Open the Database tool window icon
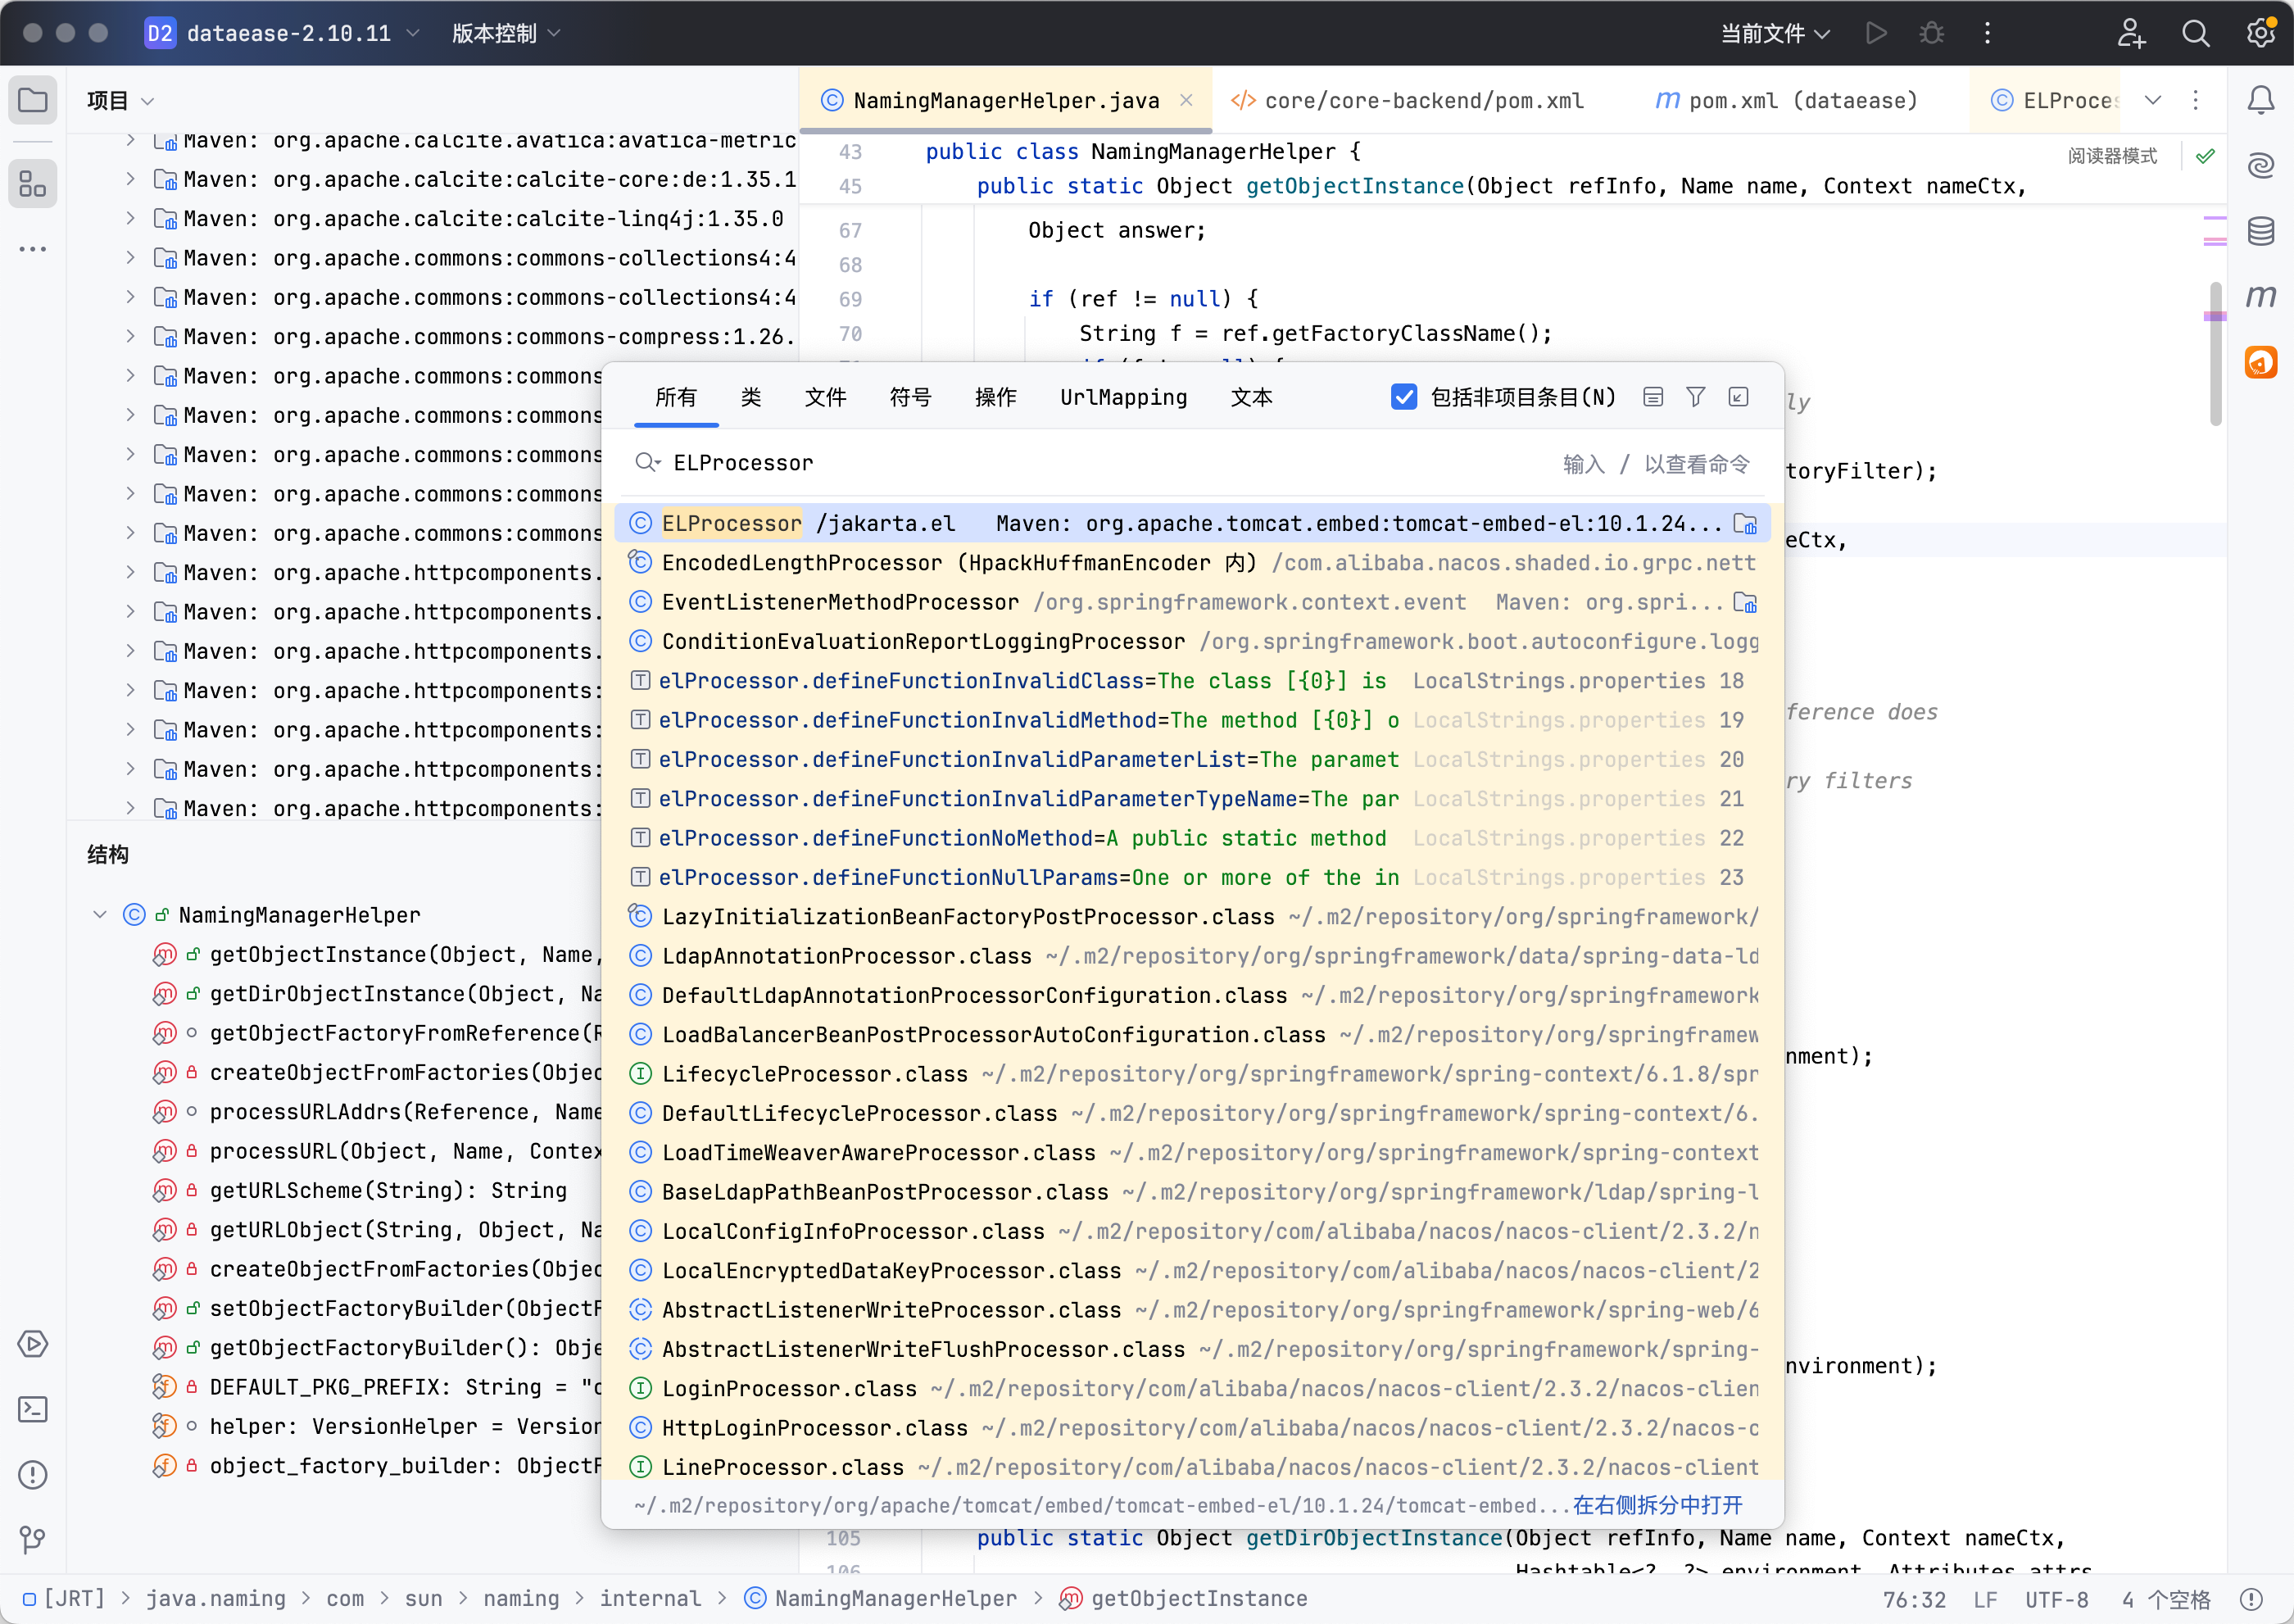This screenshot has width=2294, height=1624. [x=2261, y=231]
